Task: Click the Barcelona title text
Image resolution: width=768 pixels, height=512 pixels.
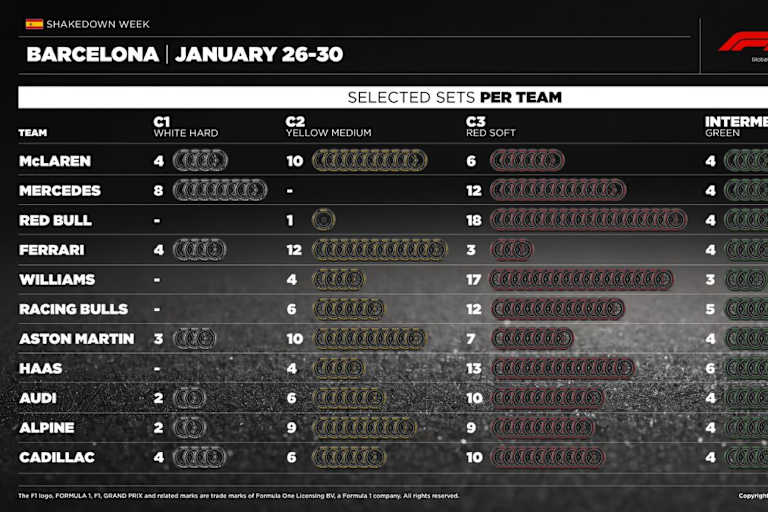Action: click(x=92, y=54)
